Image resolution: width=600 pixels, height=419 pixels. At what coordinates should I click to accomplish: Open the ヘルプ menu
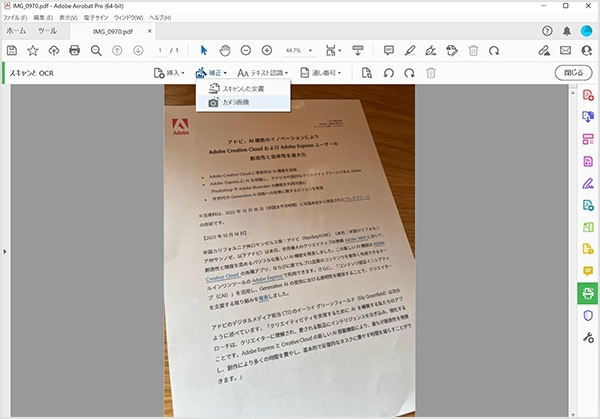[160, 18]
